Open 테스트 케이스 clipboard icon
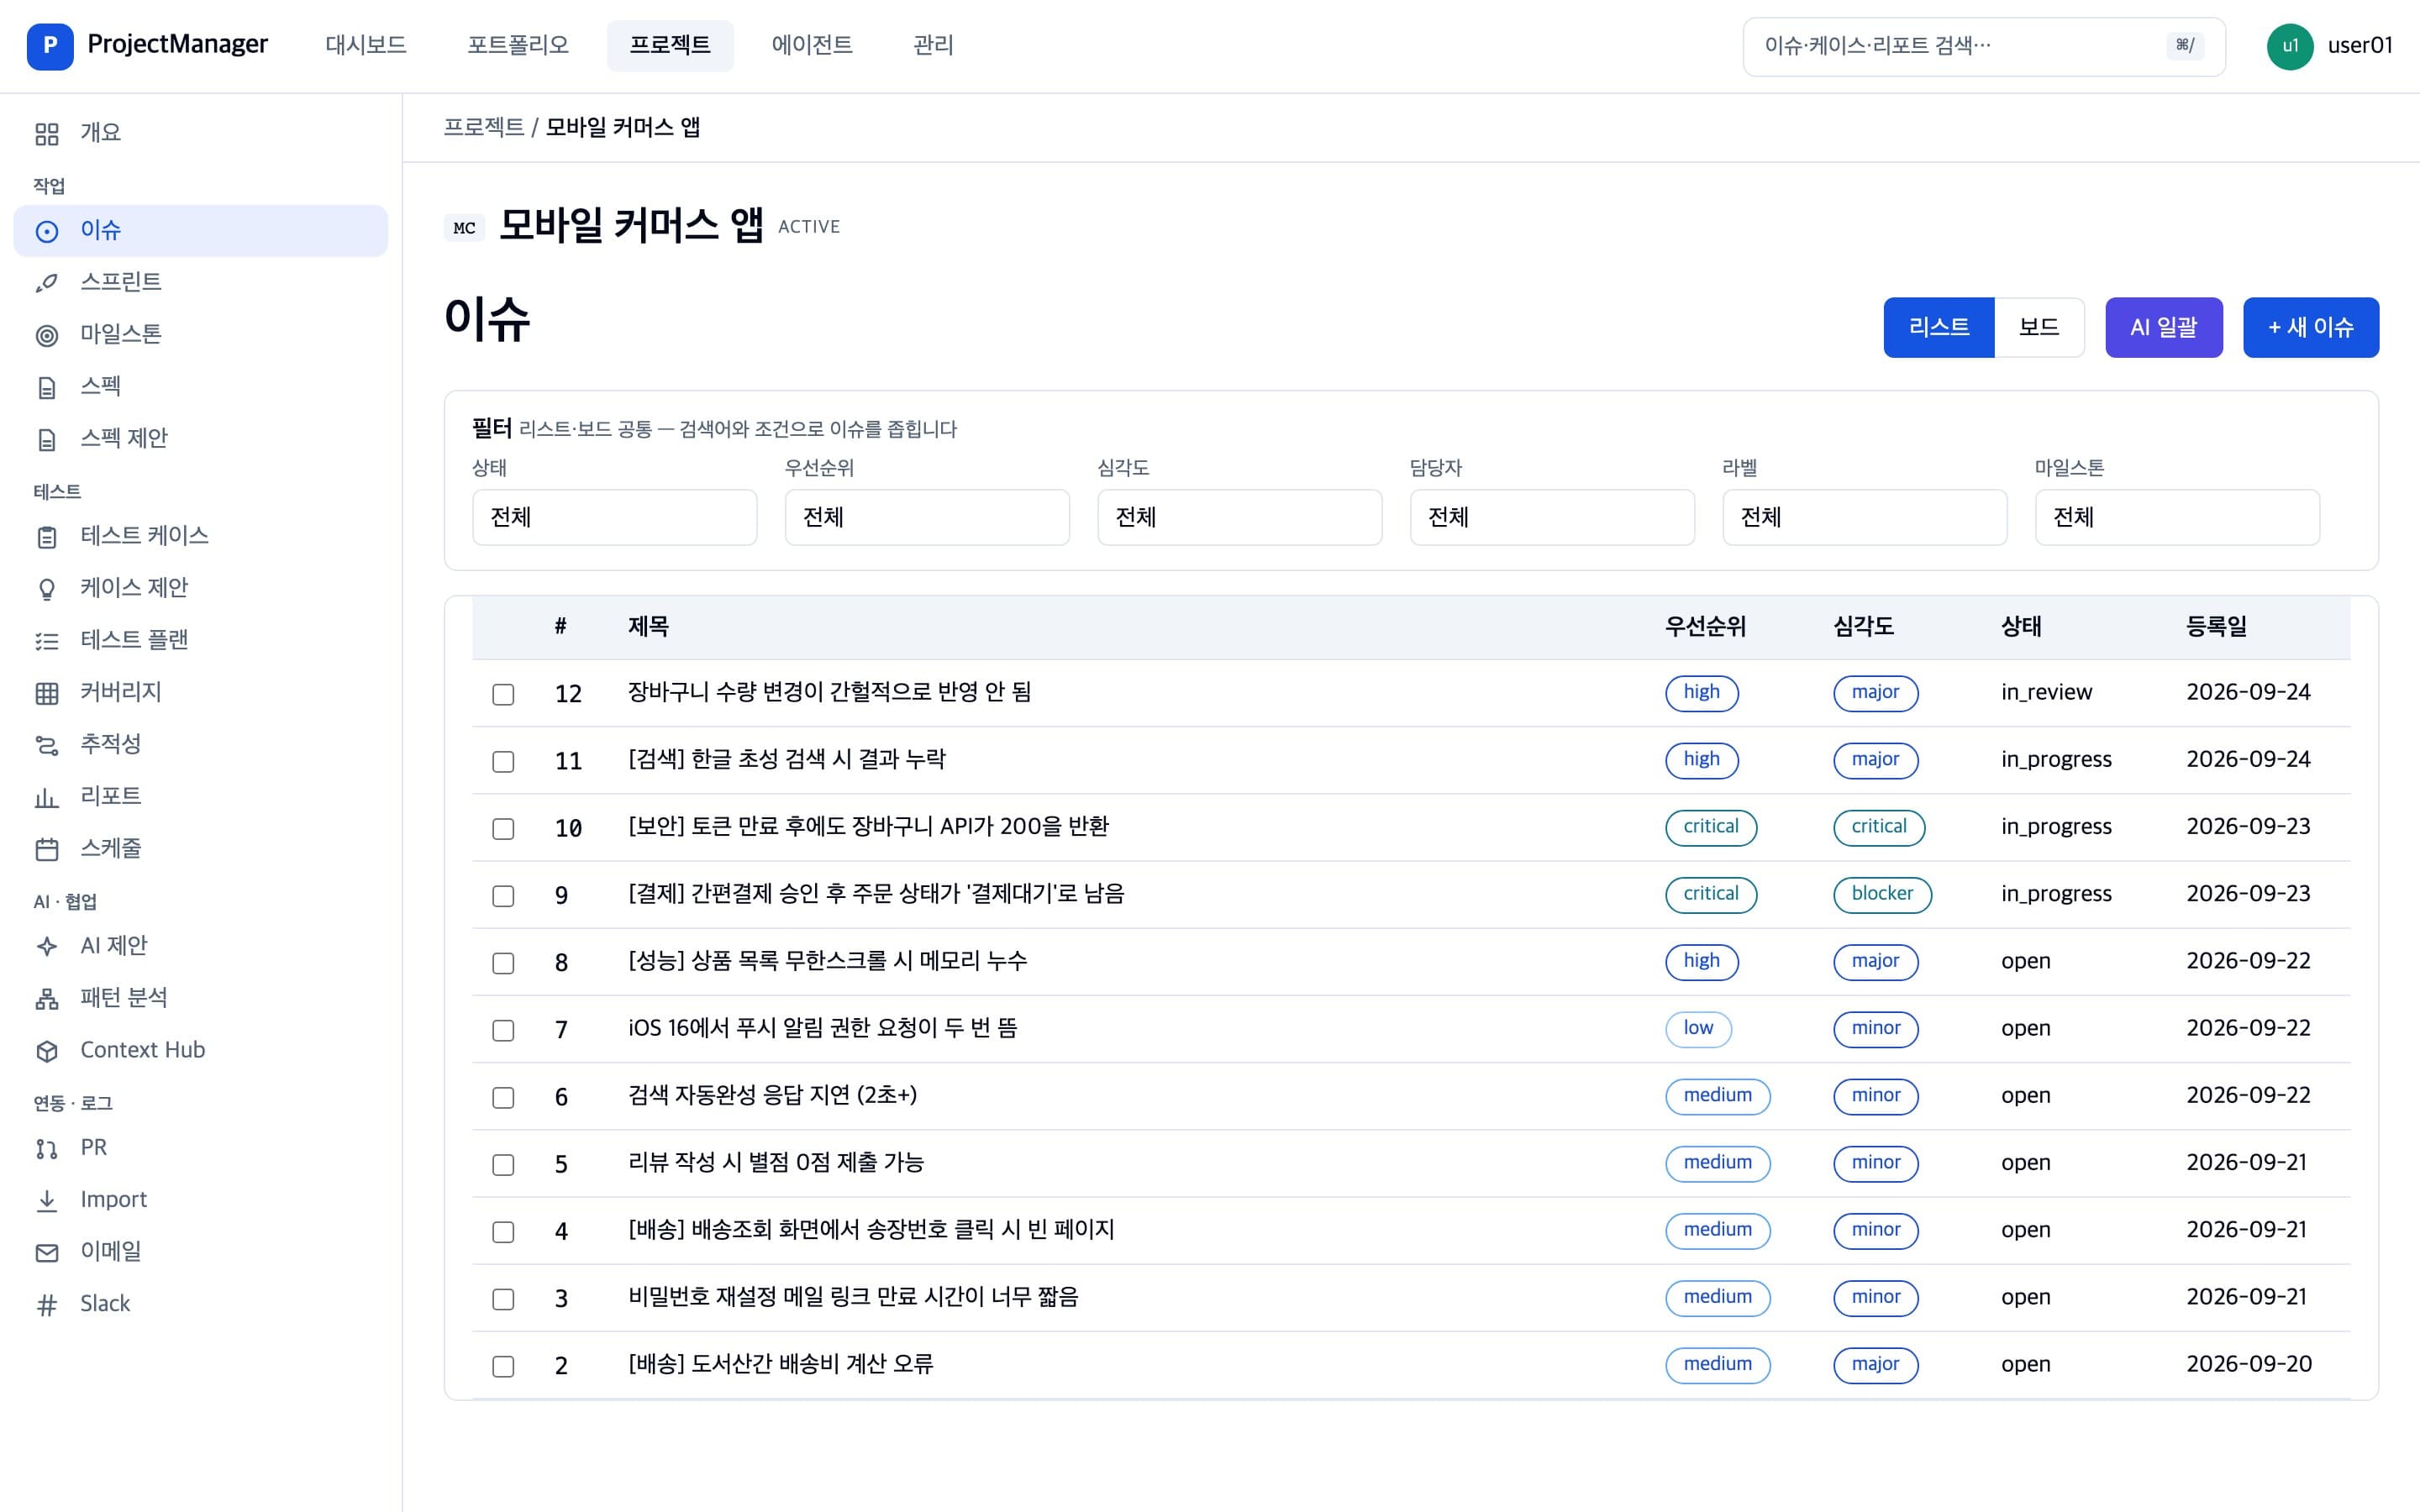This screenshot has width=2420, height=1512. click(47, 537)
